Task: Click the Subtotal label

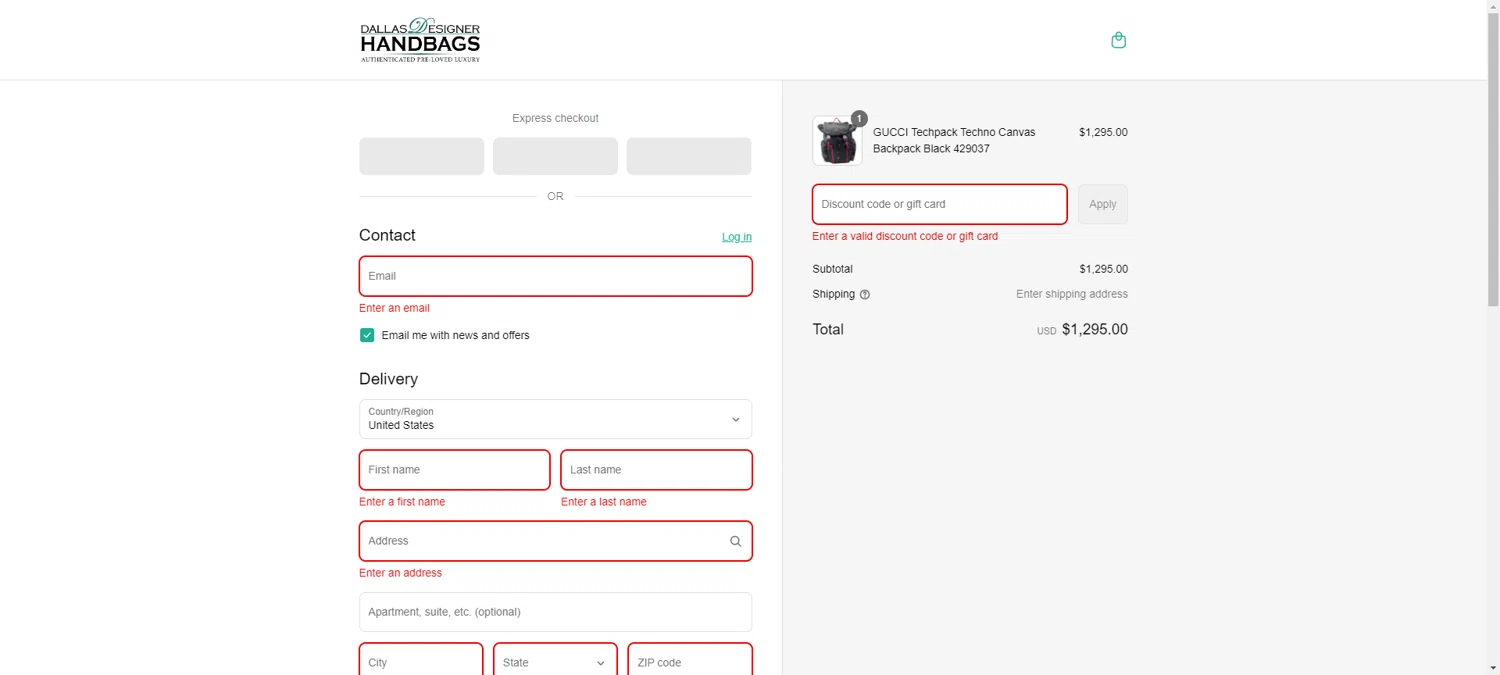Action: 832,269
